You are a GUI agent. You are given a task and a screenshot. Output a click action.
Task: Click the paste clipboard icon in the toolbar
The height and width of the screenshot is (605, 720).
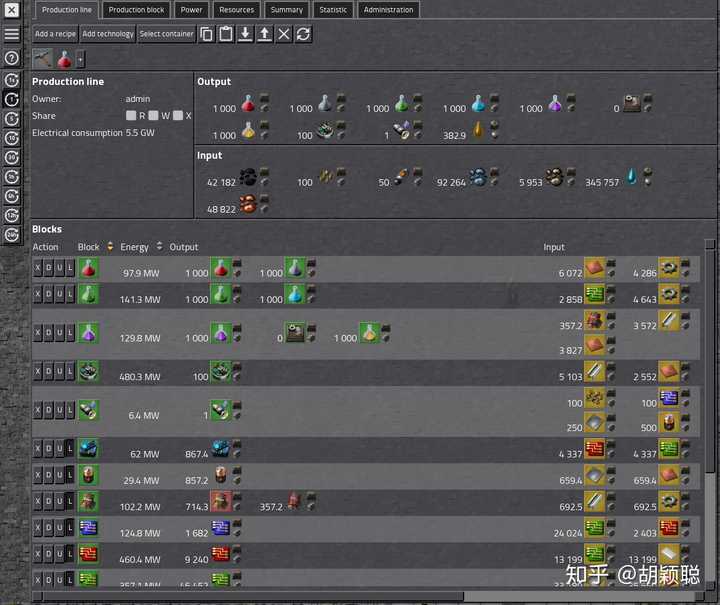tap(225, 34)
